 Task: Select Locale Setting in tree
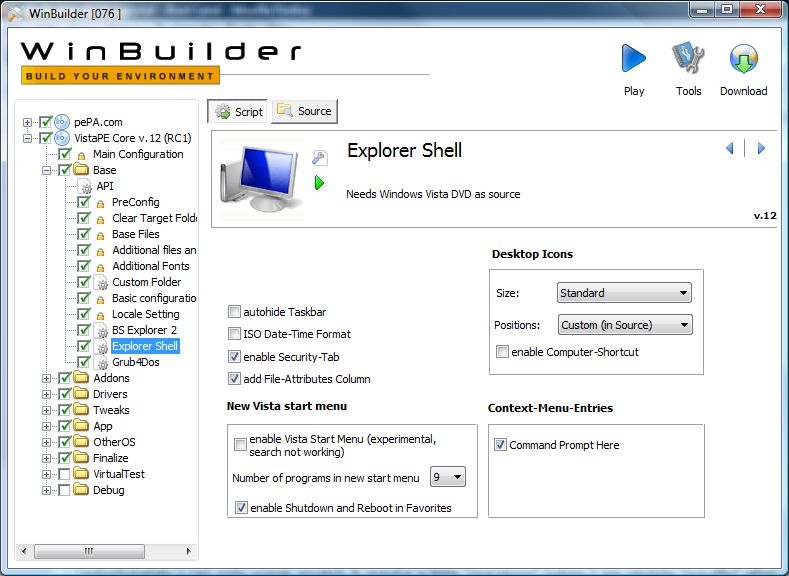[x=145, y=314]
